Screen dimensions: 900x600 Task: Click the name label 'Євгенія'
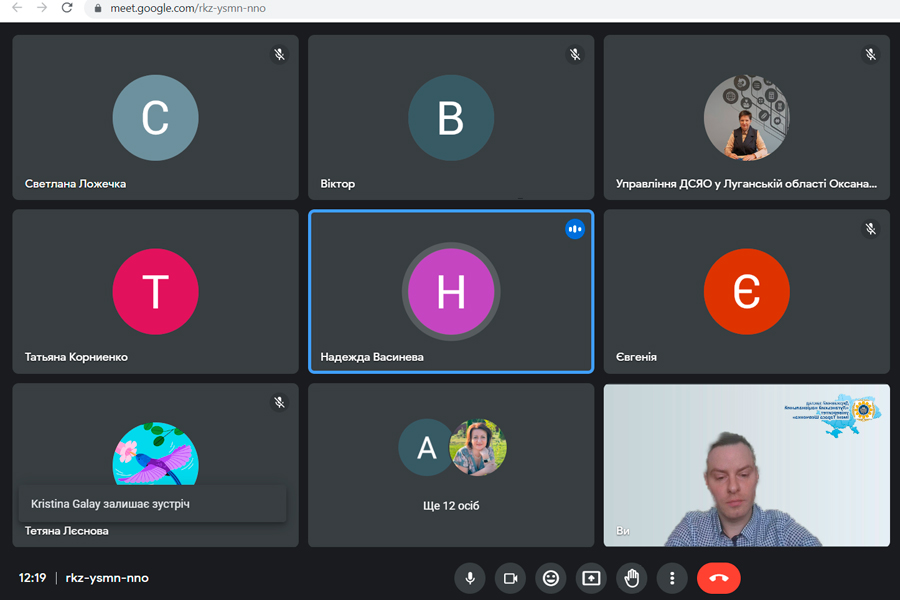pos(636,357)
